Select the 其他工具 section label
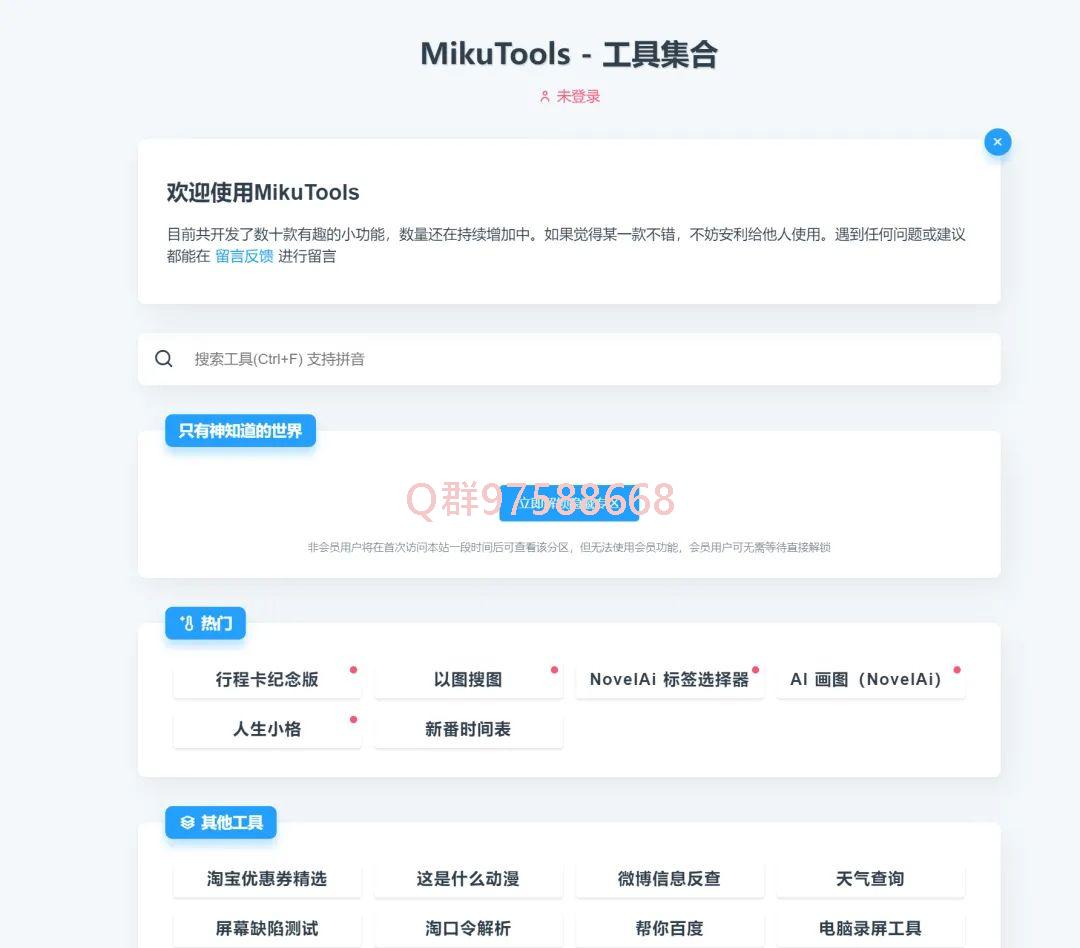Viewport: 1080px width, 948px height. (220, 823)
